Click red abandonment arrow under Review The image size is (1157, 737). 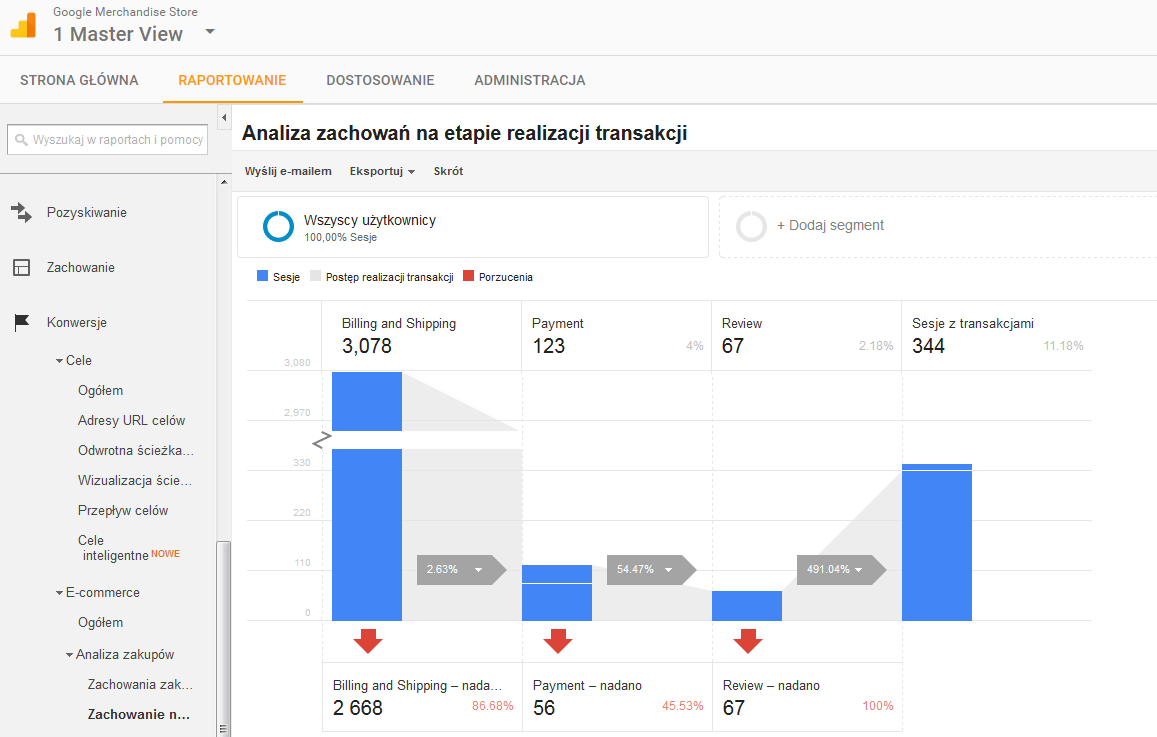pyautogui.click(x=747, y=641)
